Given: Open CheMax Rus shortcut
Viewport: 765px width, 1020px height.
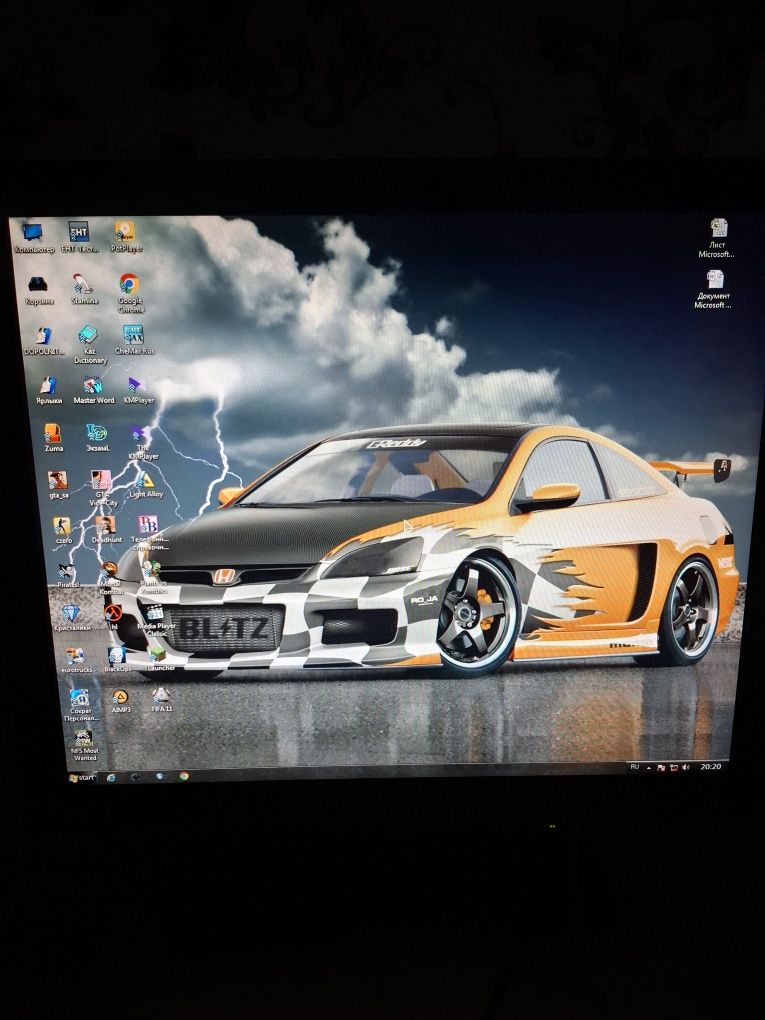Looking at the screenshot, I should (x=133, y=340).
